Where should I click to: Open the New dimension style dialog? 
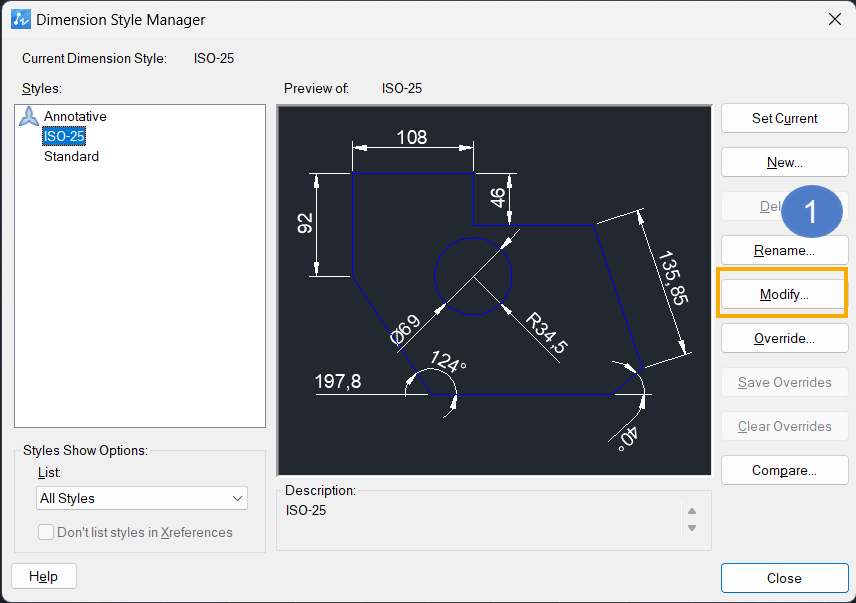click(784, 163)
